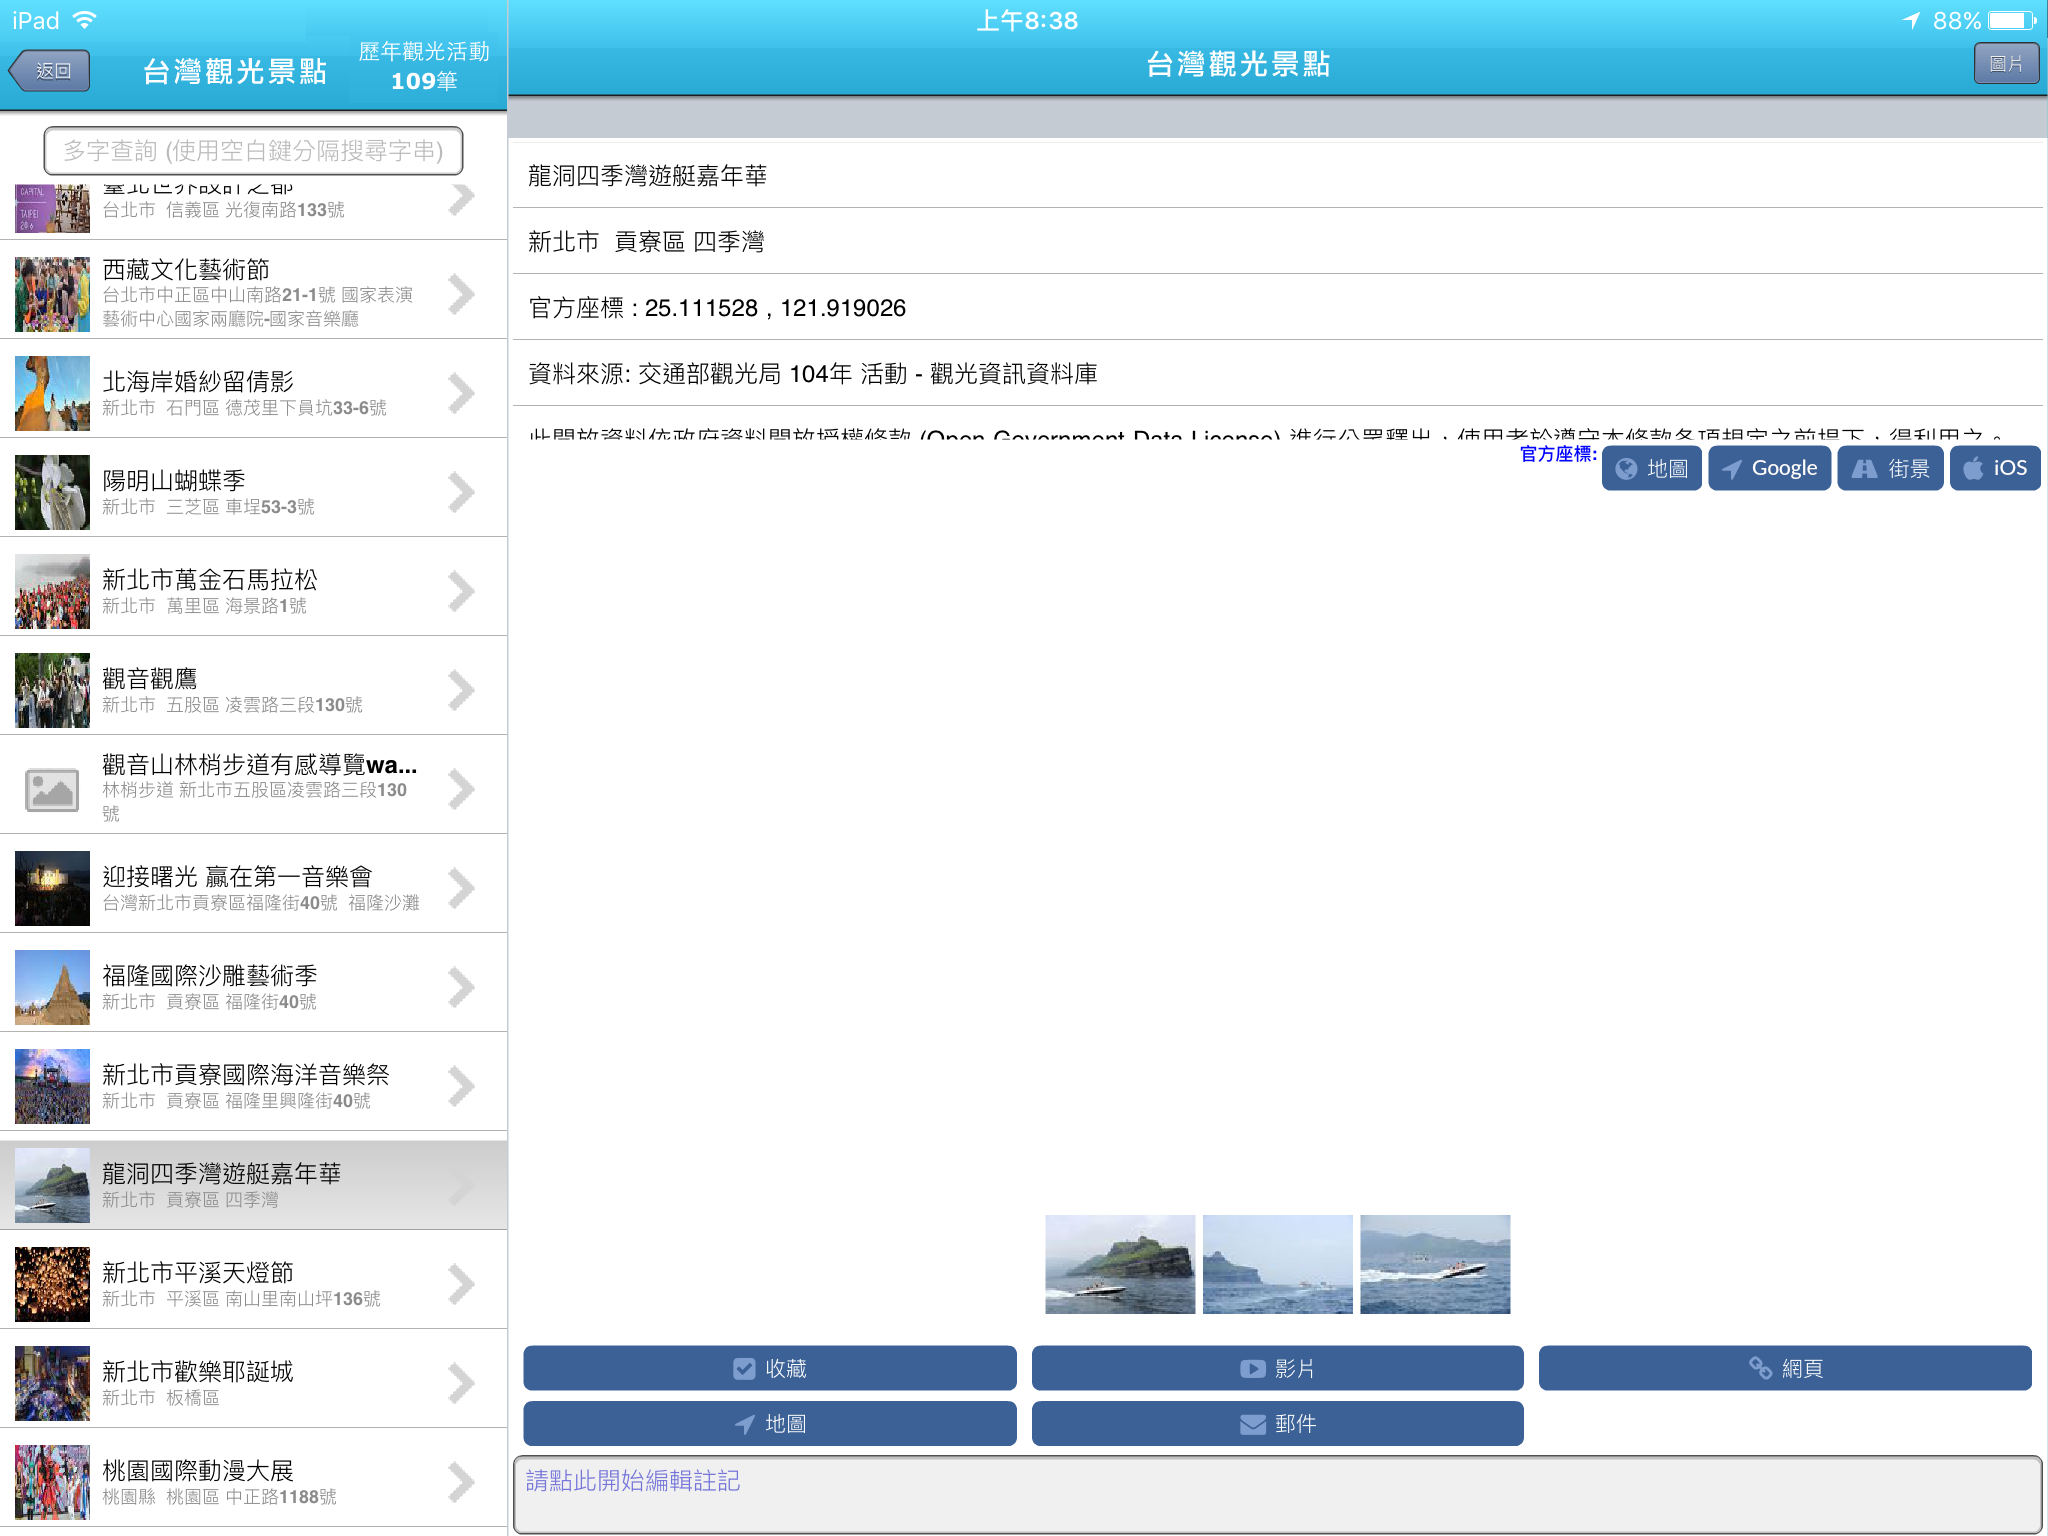The image size is (2048, 1536).
Task: Select 歡樂耶誕城 thumbnail image
Action: click(52, 1383)
